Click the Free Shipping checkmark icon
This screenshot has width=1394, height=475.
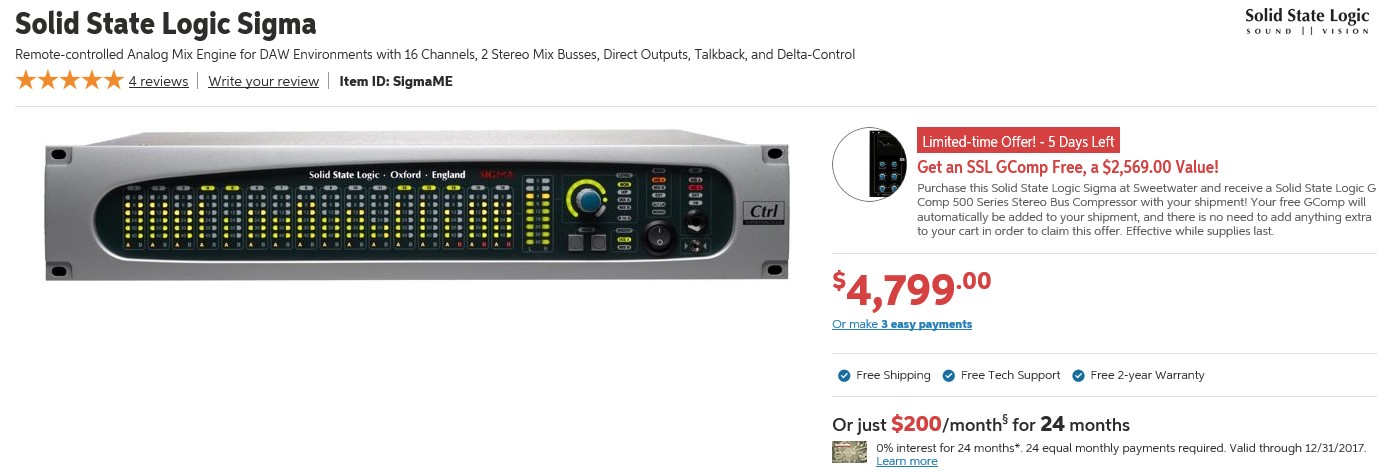tap(844, 376)
